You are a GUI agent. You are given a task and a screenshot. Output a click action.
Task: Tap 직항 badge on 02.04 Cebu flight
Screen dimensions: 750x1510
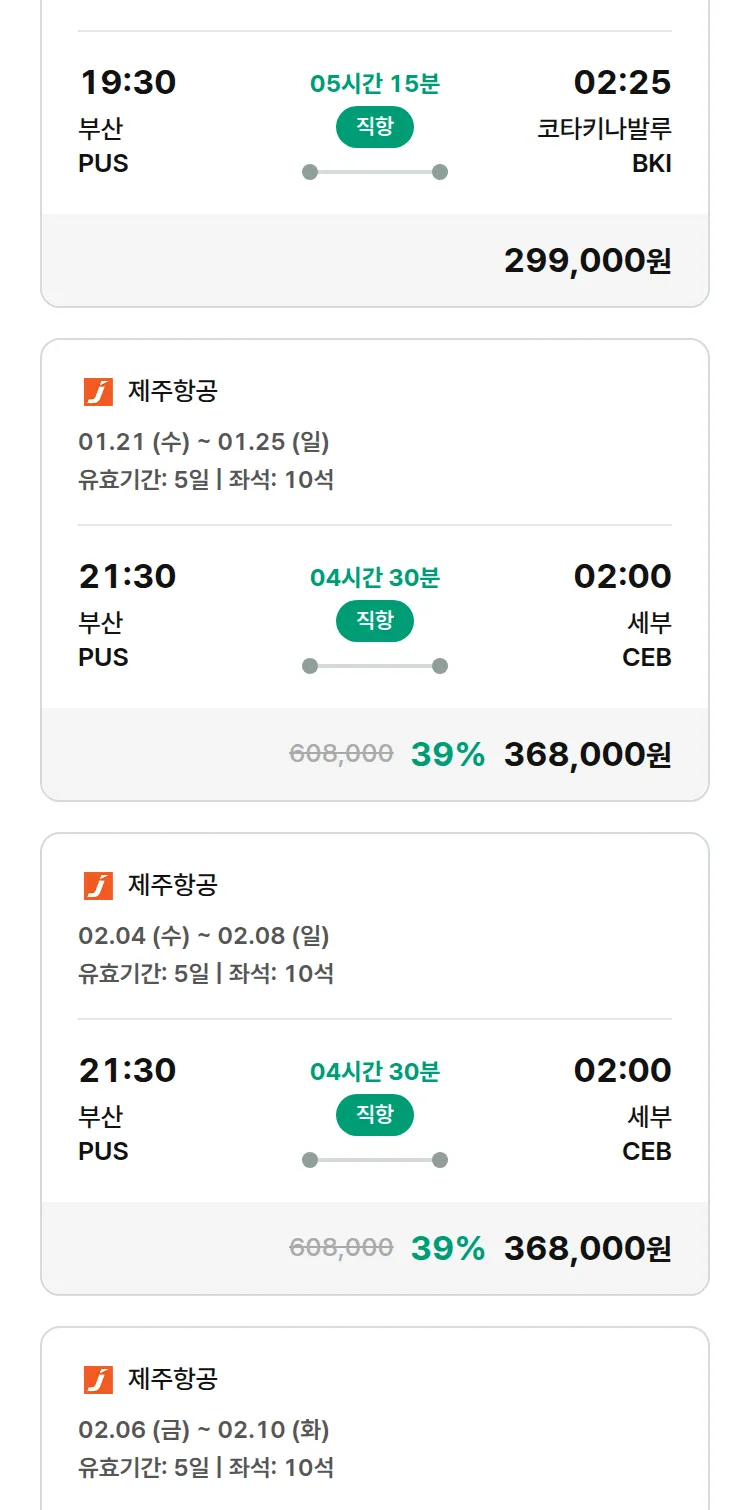click(x=374, y=1115)
